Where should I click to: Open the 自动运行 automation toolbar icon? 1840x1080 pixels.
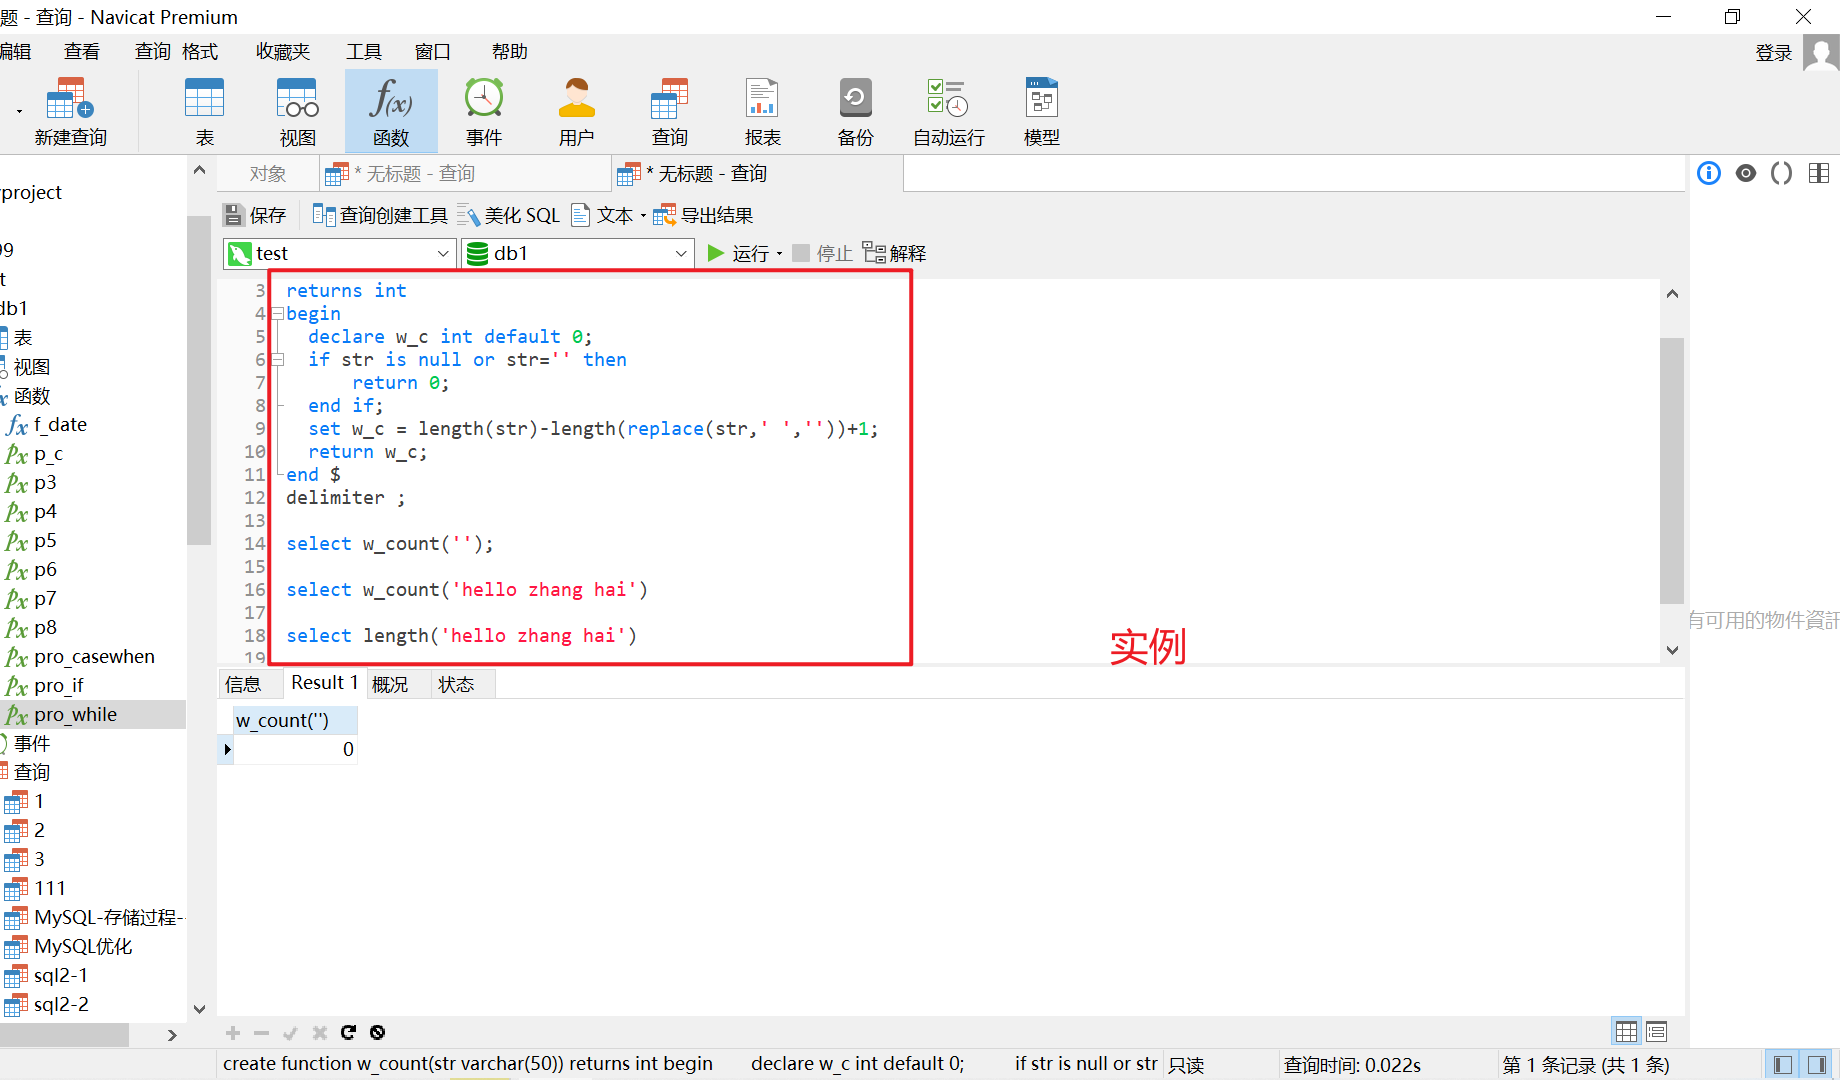tap(949, 111)
